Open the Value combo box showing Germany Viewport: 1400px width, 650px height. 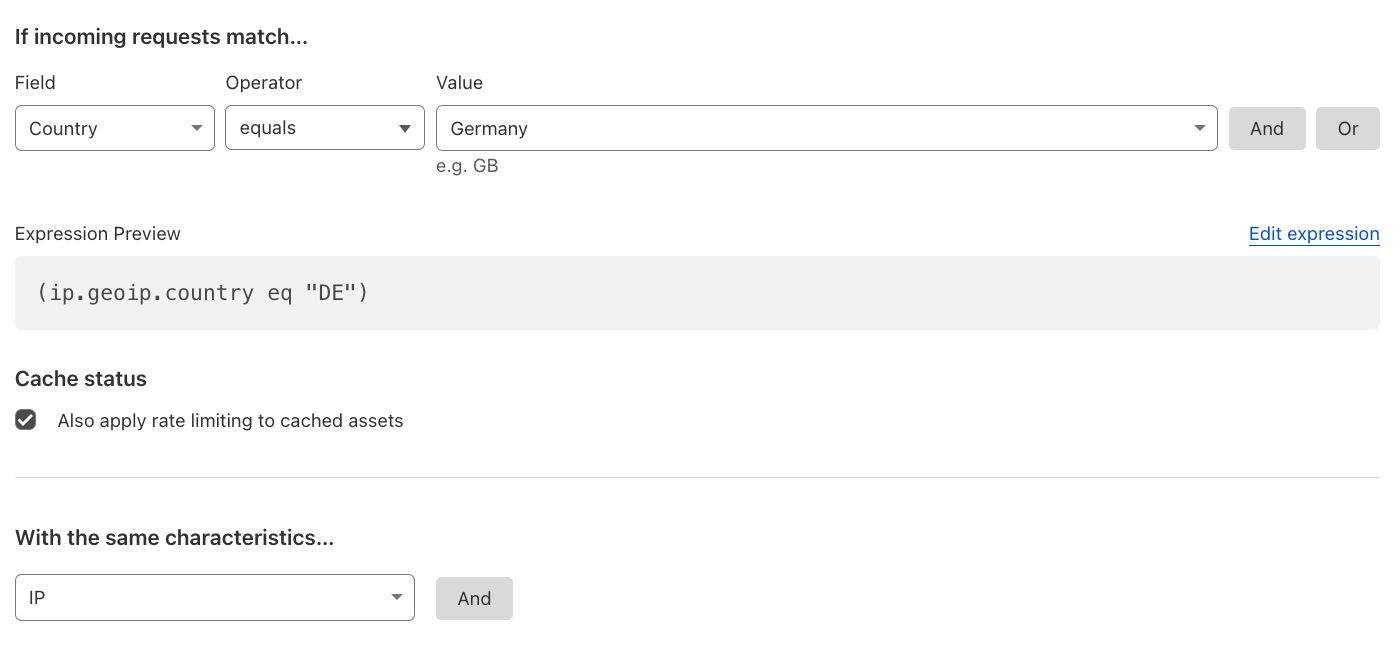pos(827,128)
